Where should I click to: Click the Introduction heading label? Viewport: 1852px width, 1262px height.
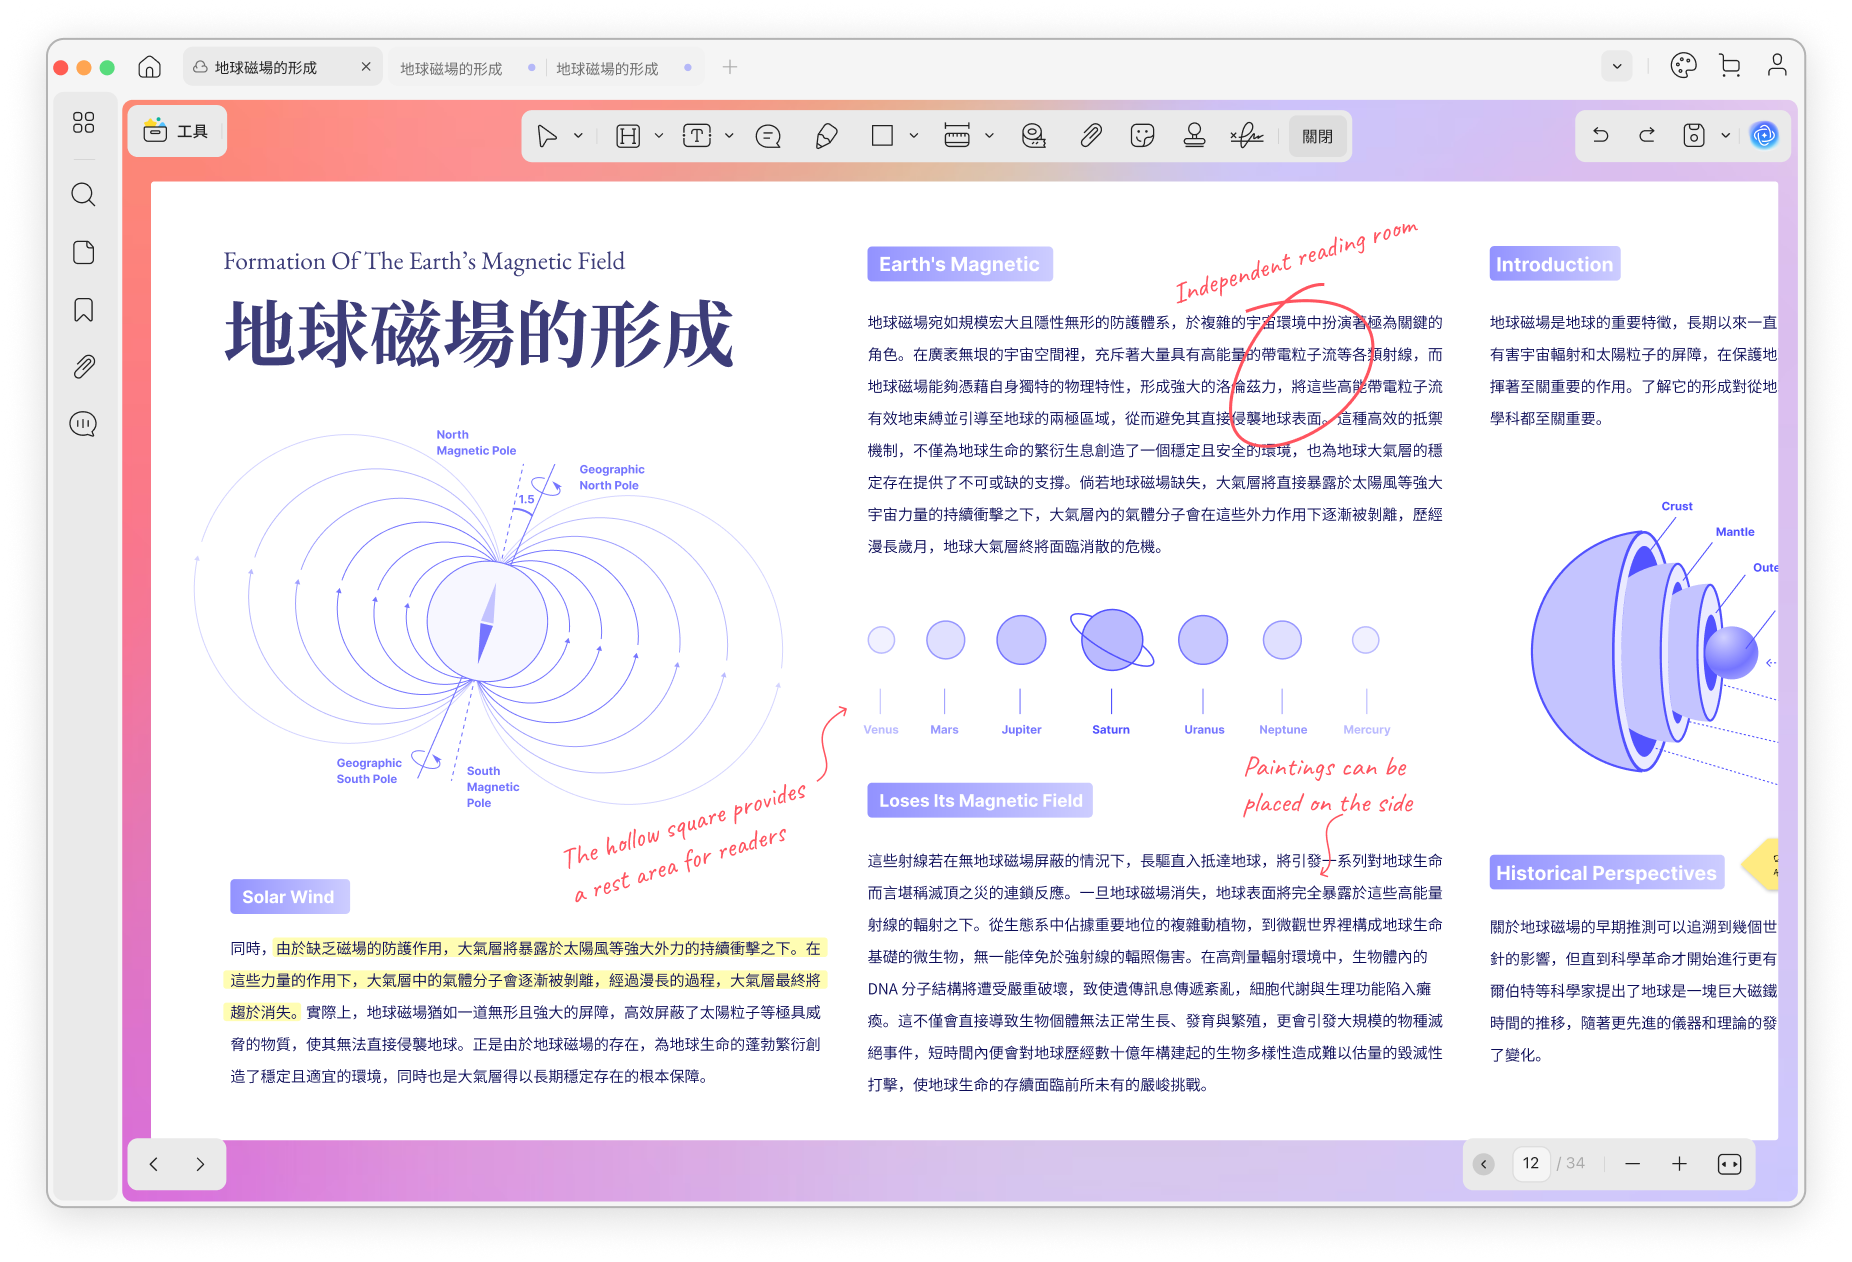pyautogui.click(x=1554, y=264)
